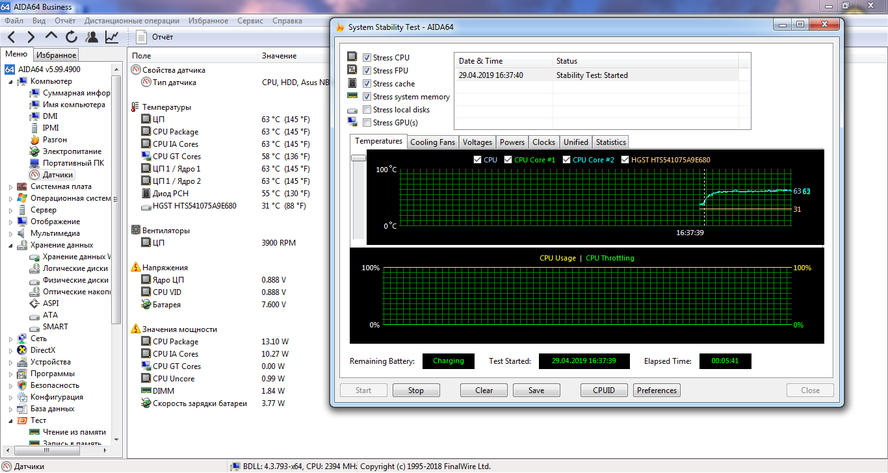888x473 pixels.
Task: Open the Сервис menu
Action: point(250,20)
